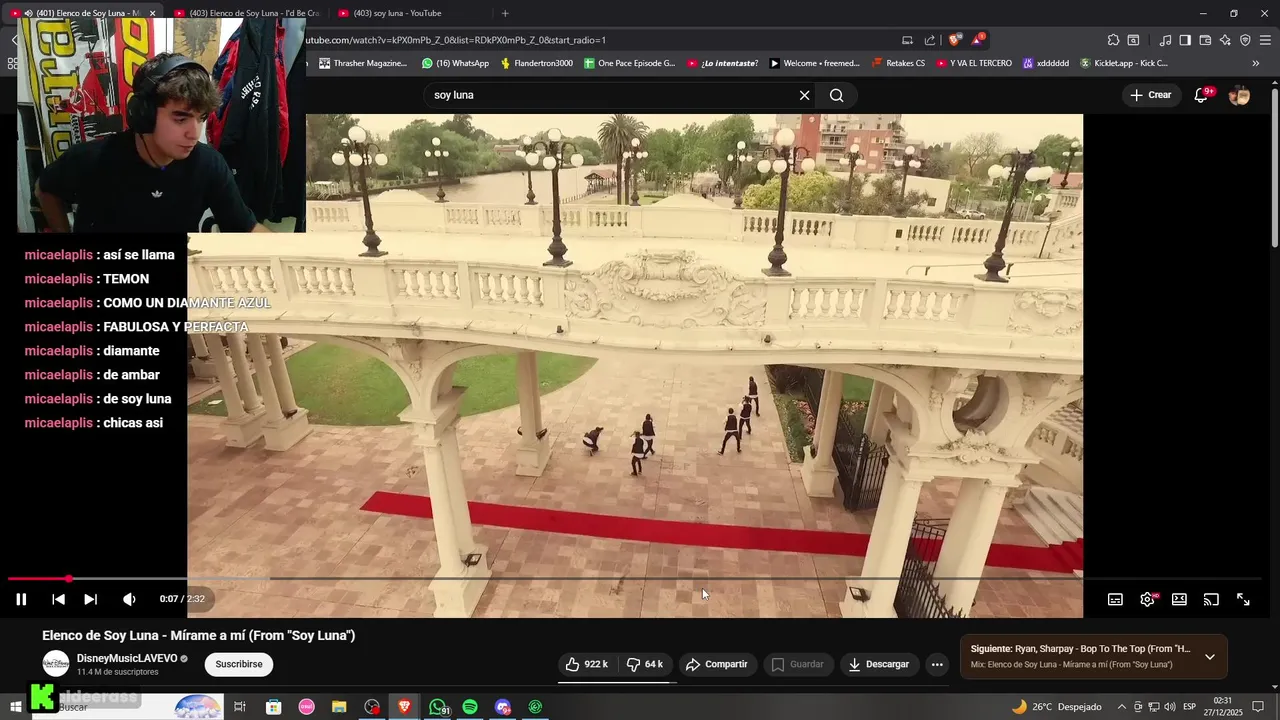Open the One Pace Episode G... bookmark
The height and width of the screenshot is (720, 1280).
pyautogui.click(x=630, y=63)
